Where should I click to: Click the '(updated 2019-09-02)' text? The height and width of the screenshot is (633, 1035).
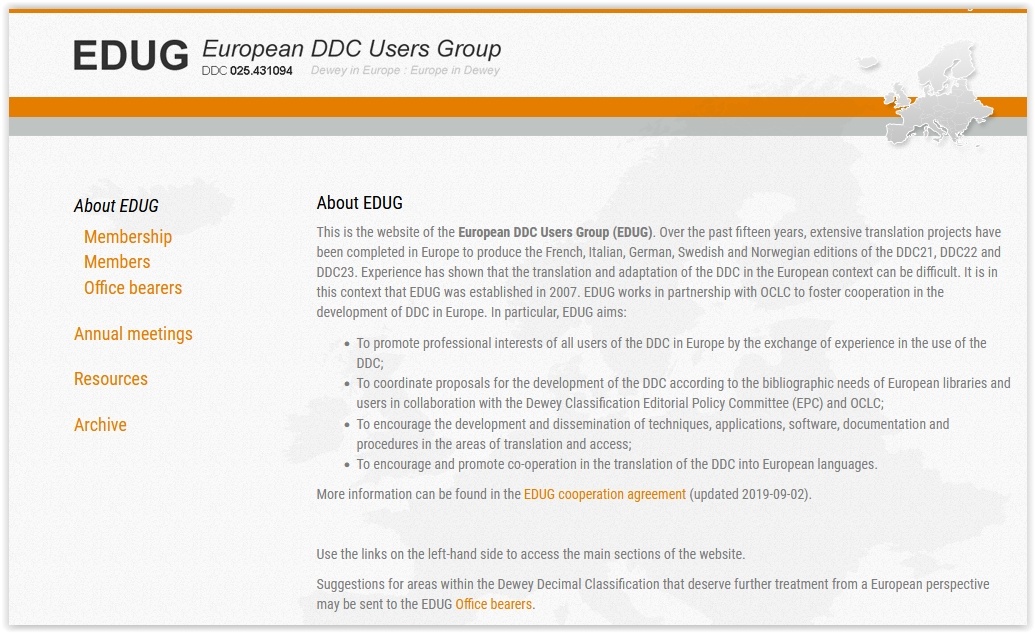(749, 494)
